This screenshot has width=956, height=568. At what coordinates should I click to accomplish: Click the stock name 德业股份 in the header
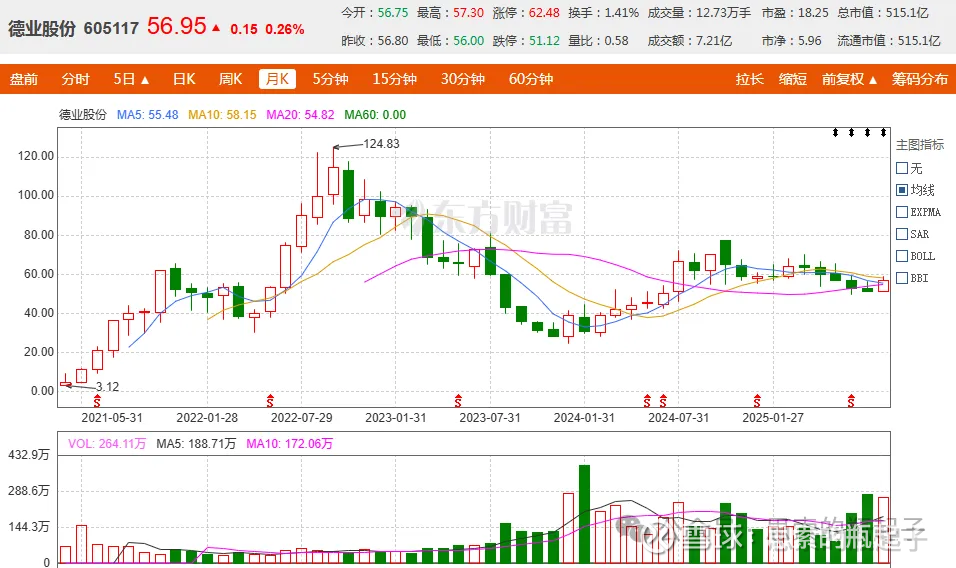click(42, 29)
